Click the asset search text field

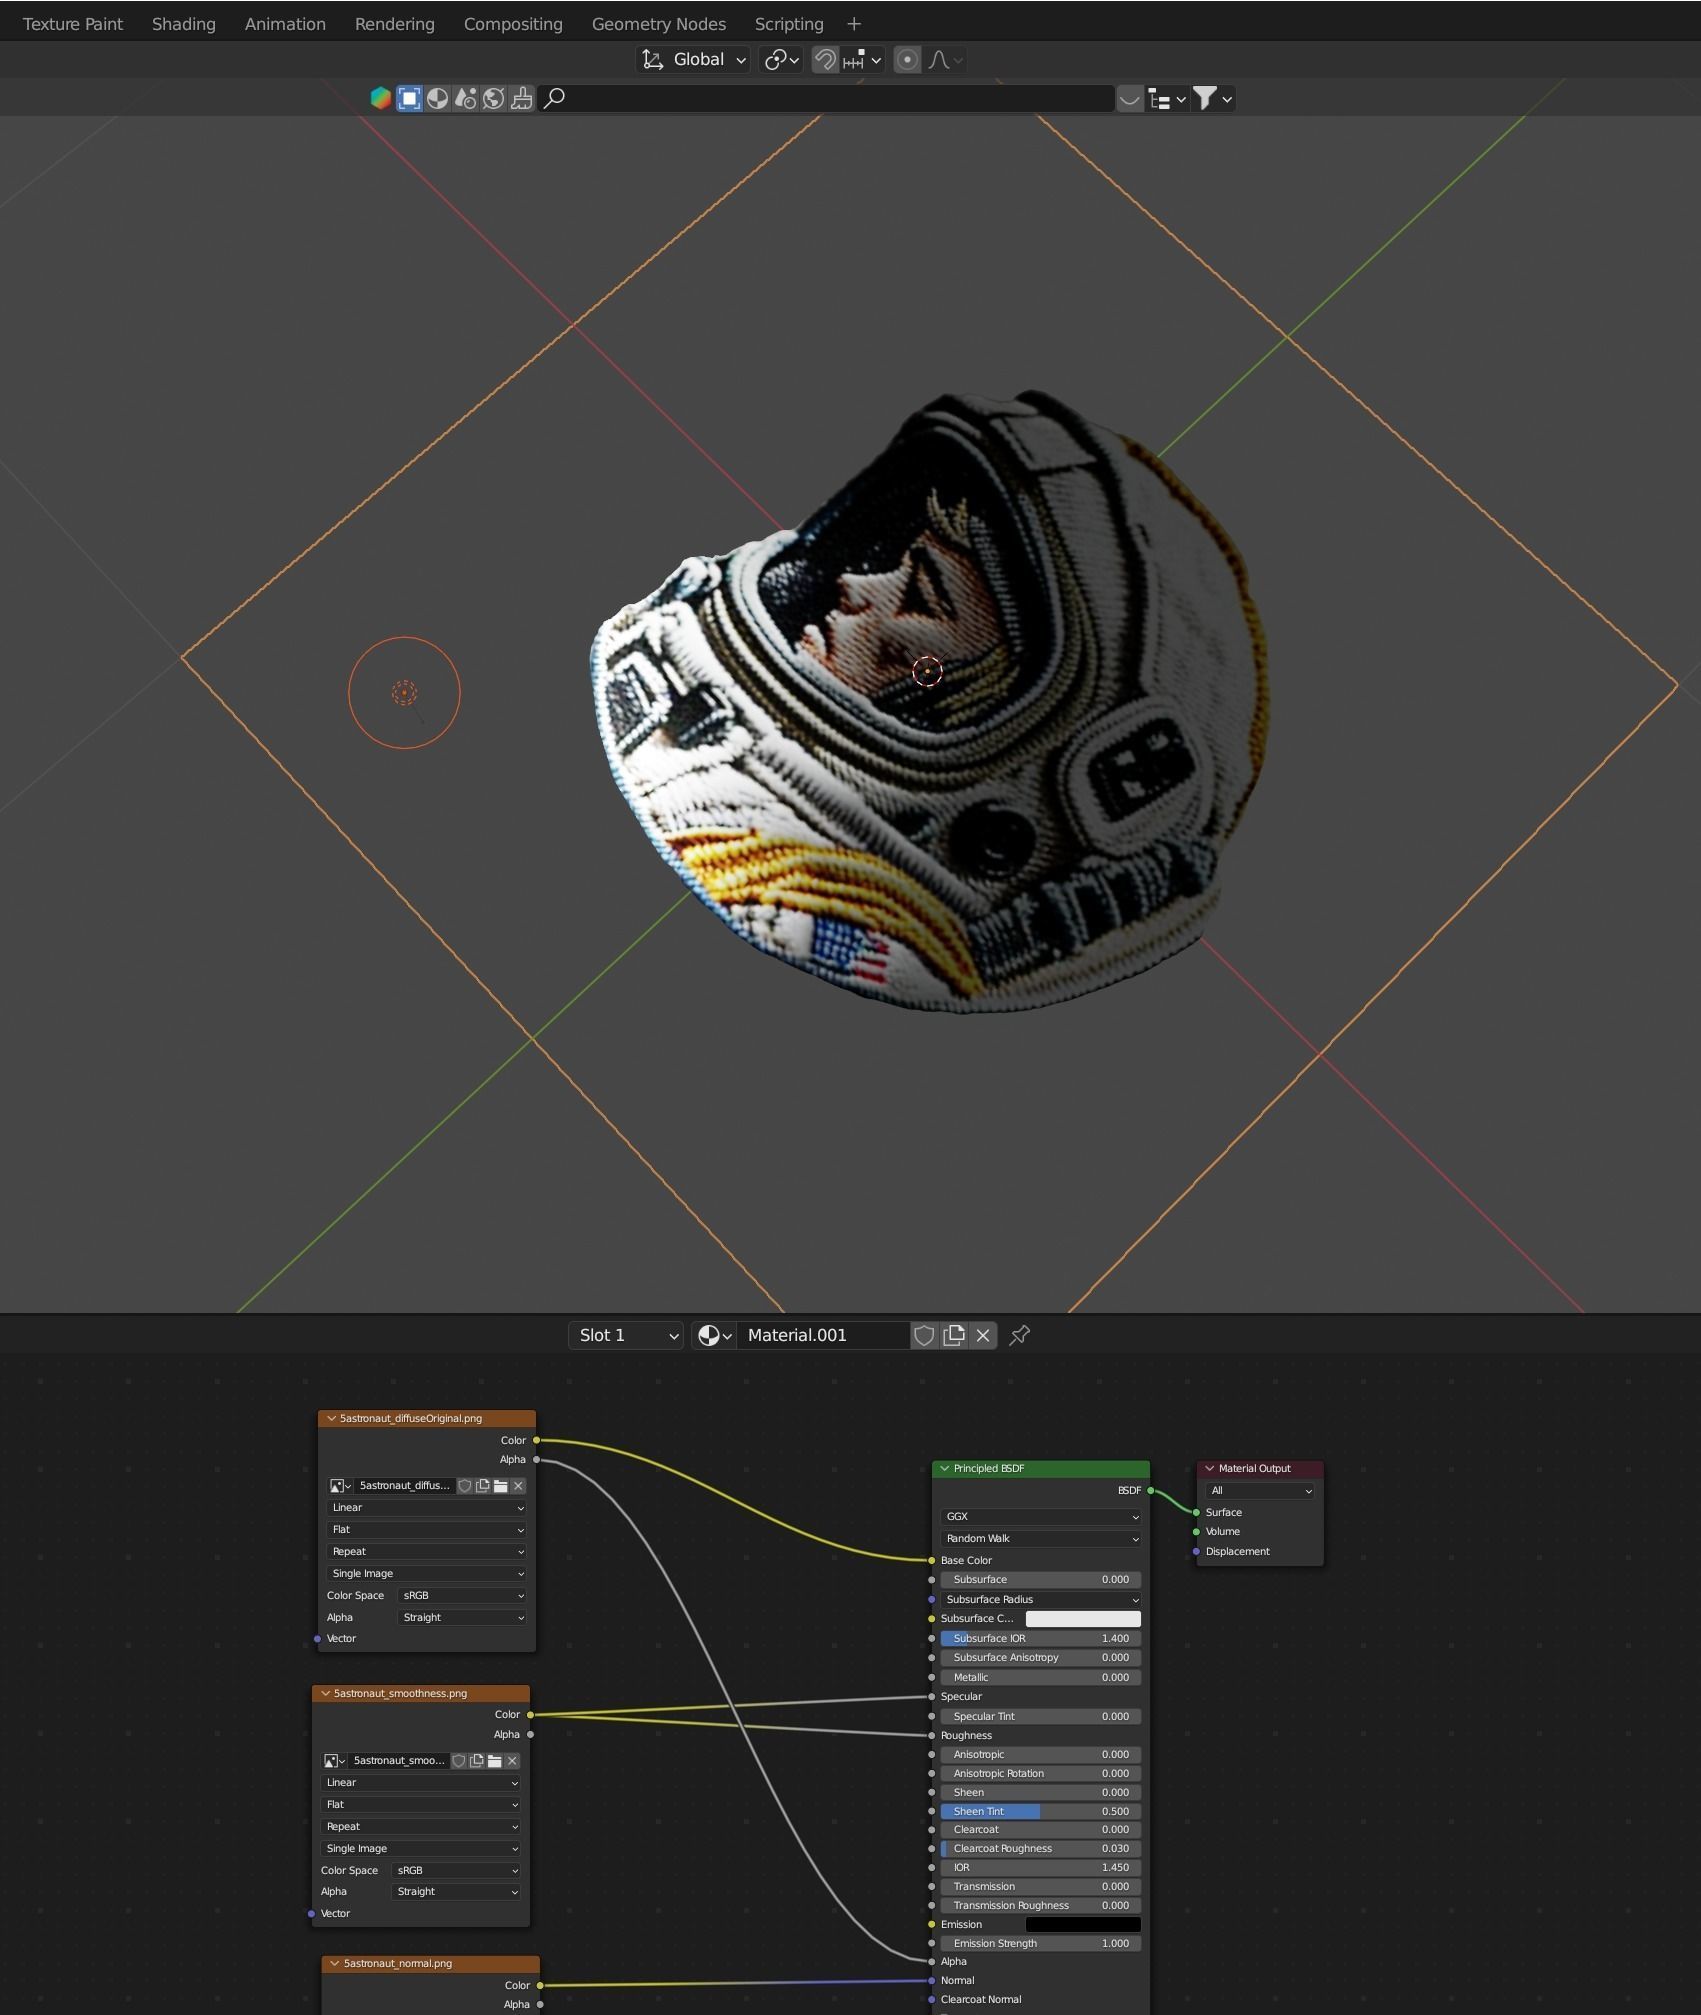tap(826, 98)
